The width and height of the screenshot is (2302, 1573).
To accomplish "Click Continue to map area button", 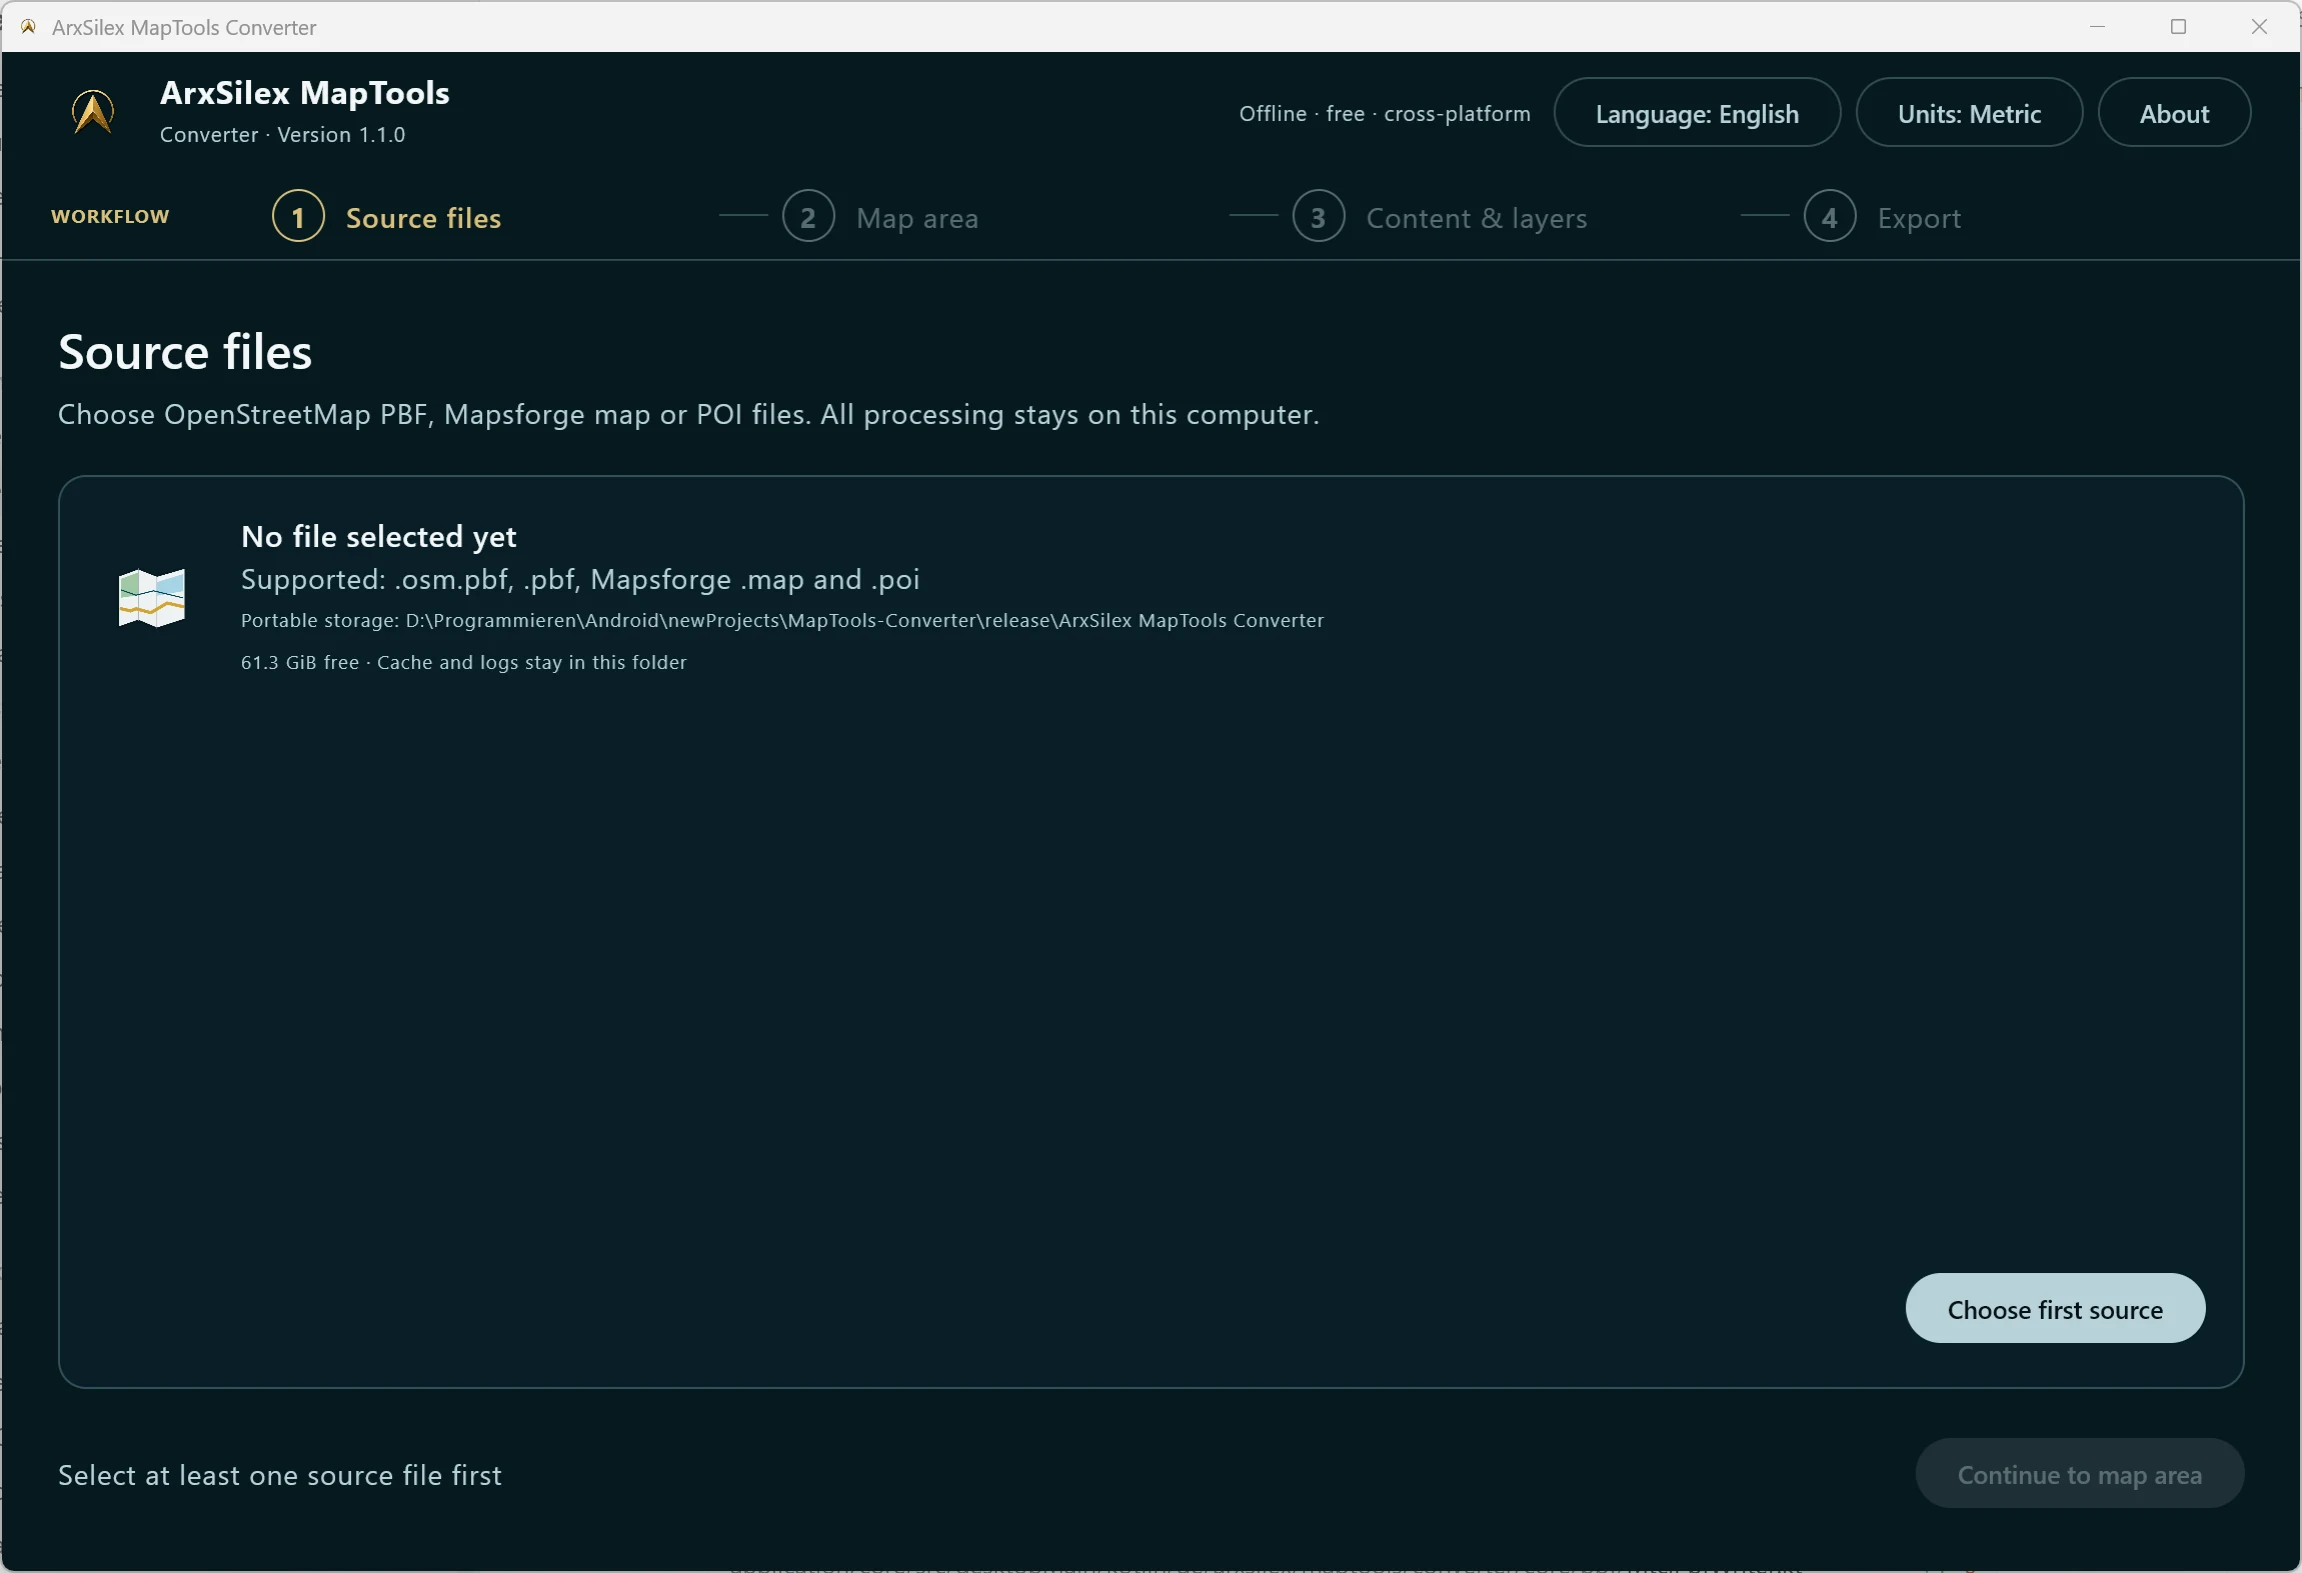I will coord(2079,1474).
